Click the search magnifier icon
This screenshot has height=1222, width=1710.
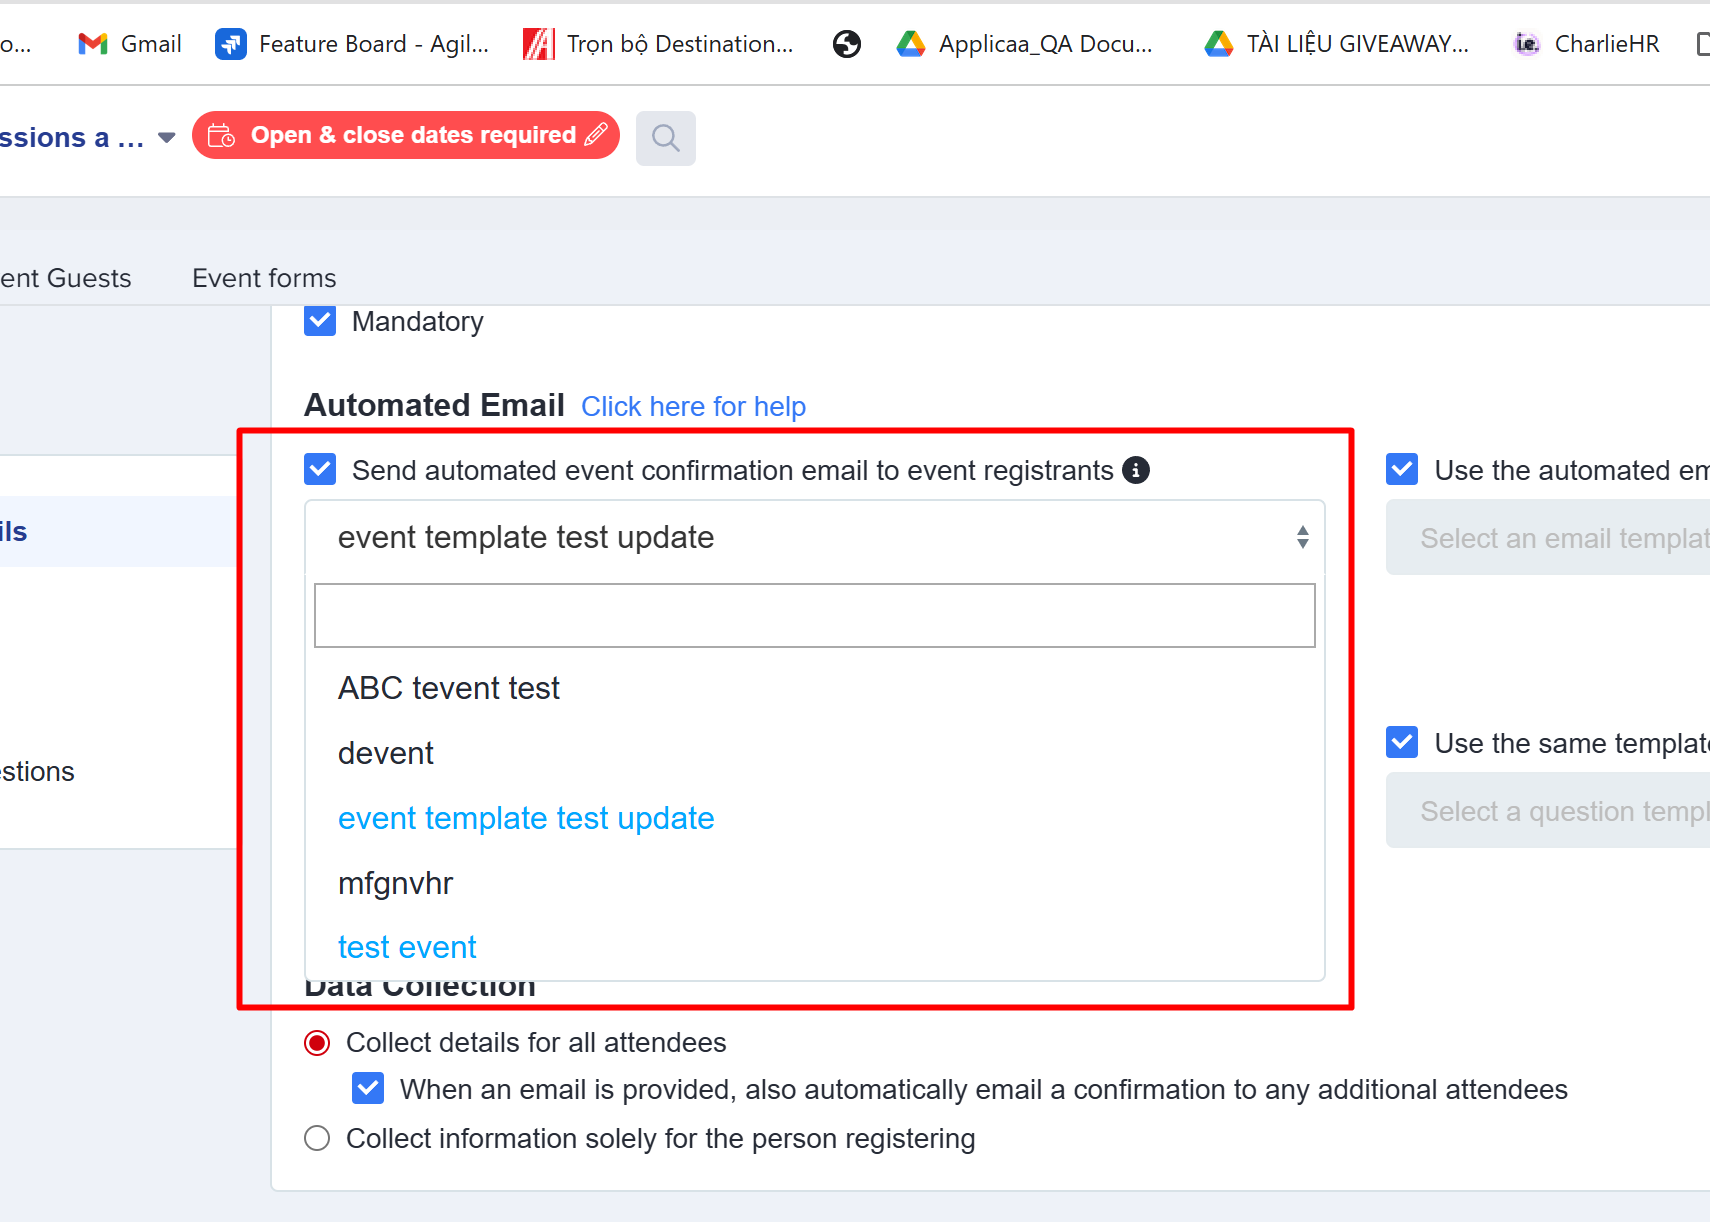click(x=665, y=138)
